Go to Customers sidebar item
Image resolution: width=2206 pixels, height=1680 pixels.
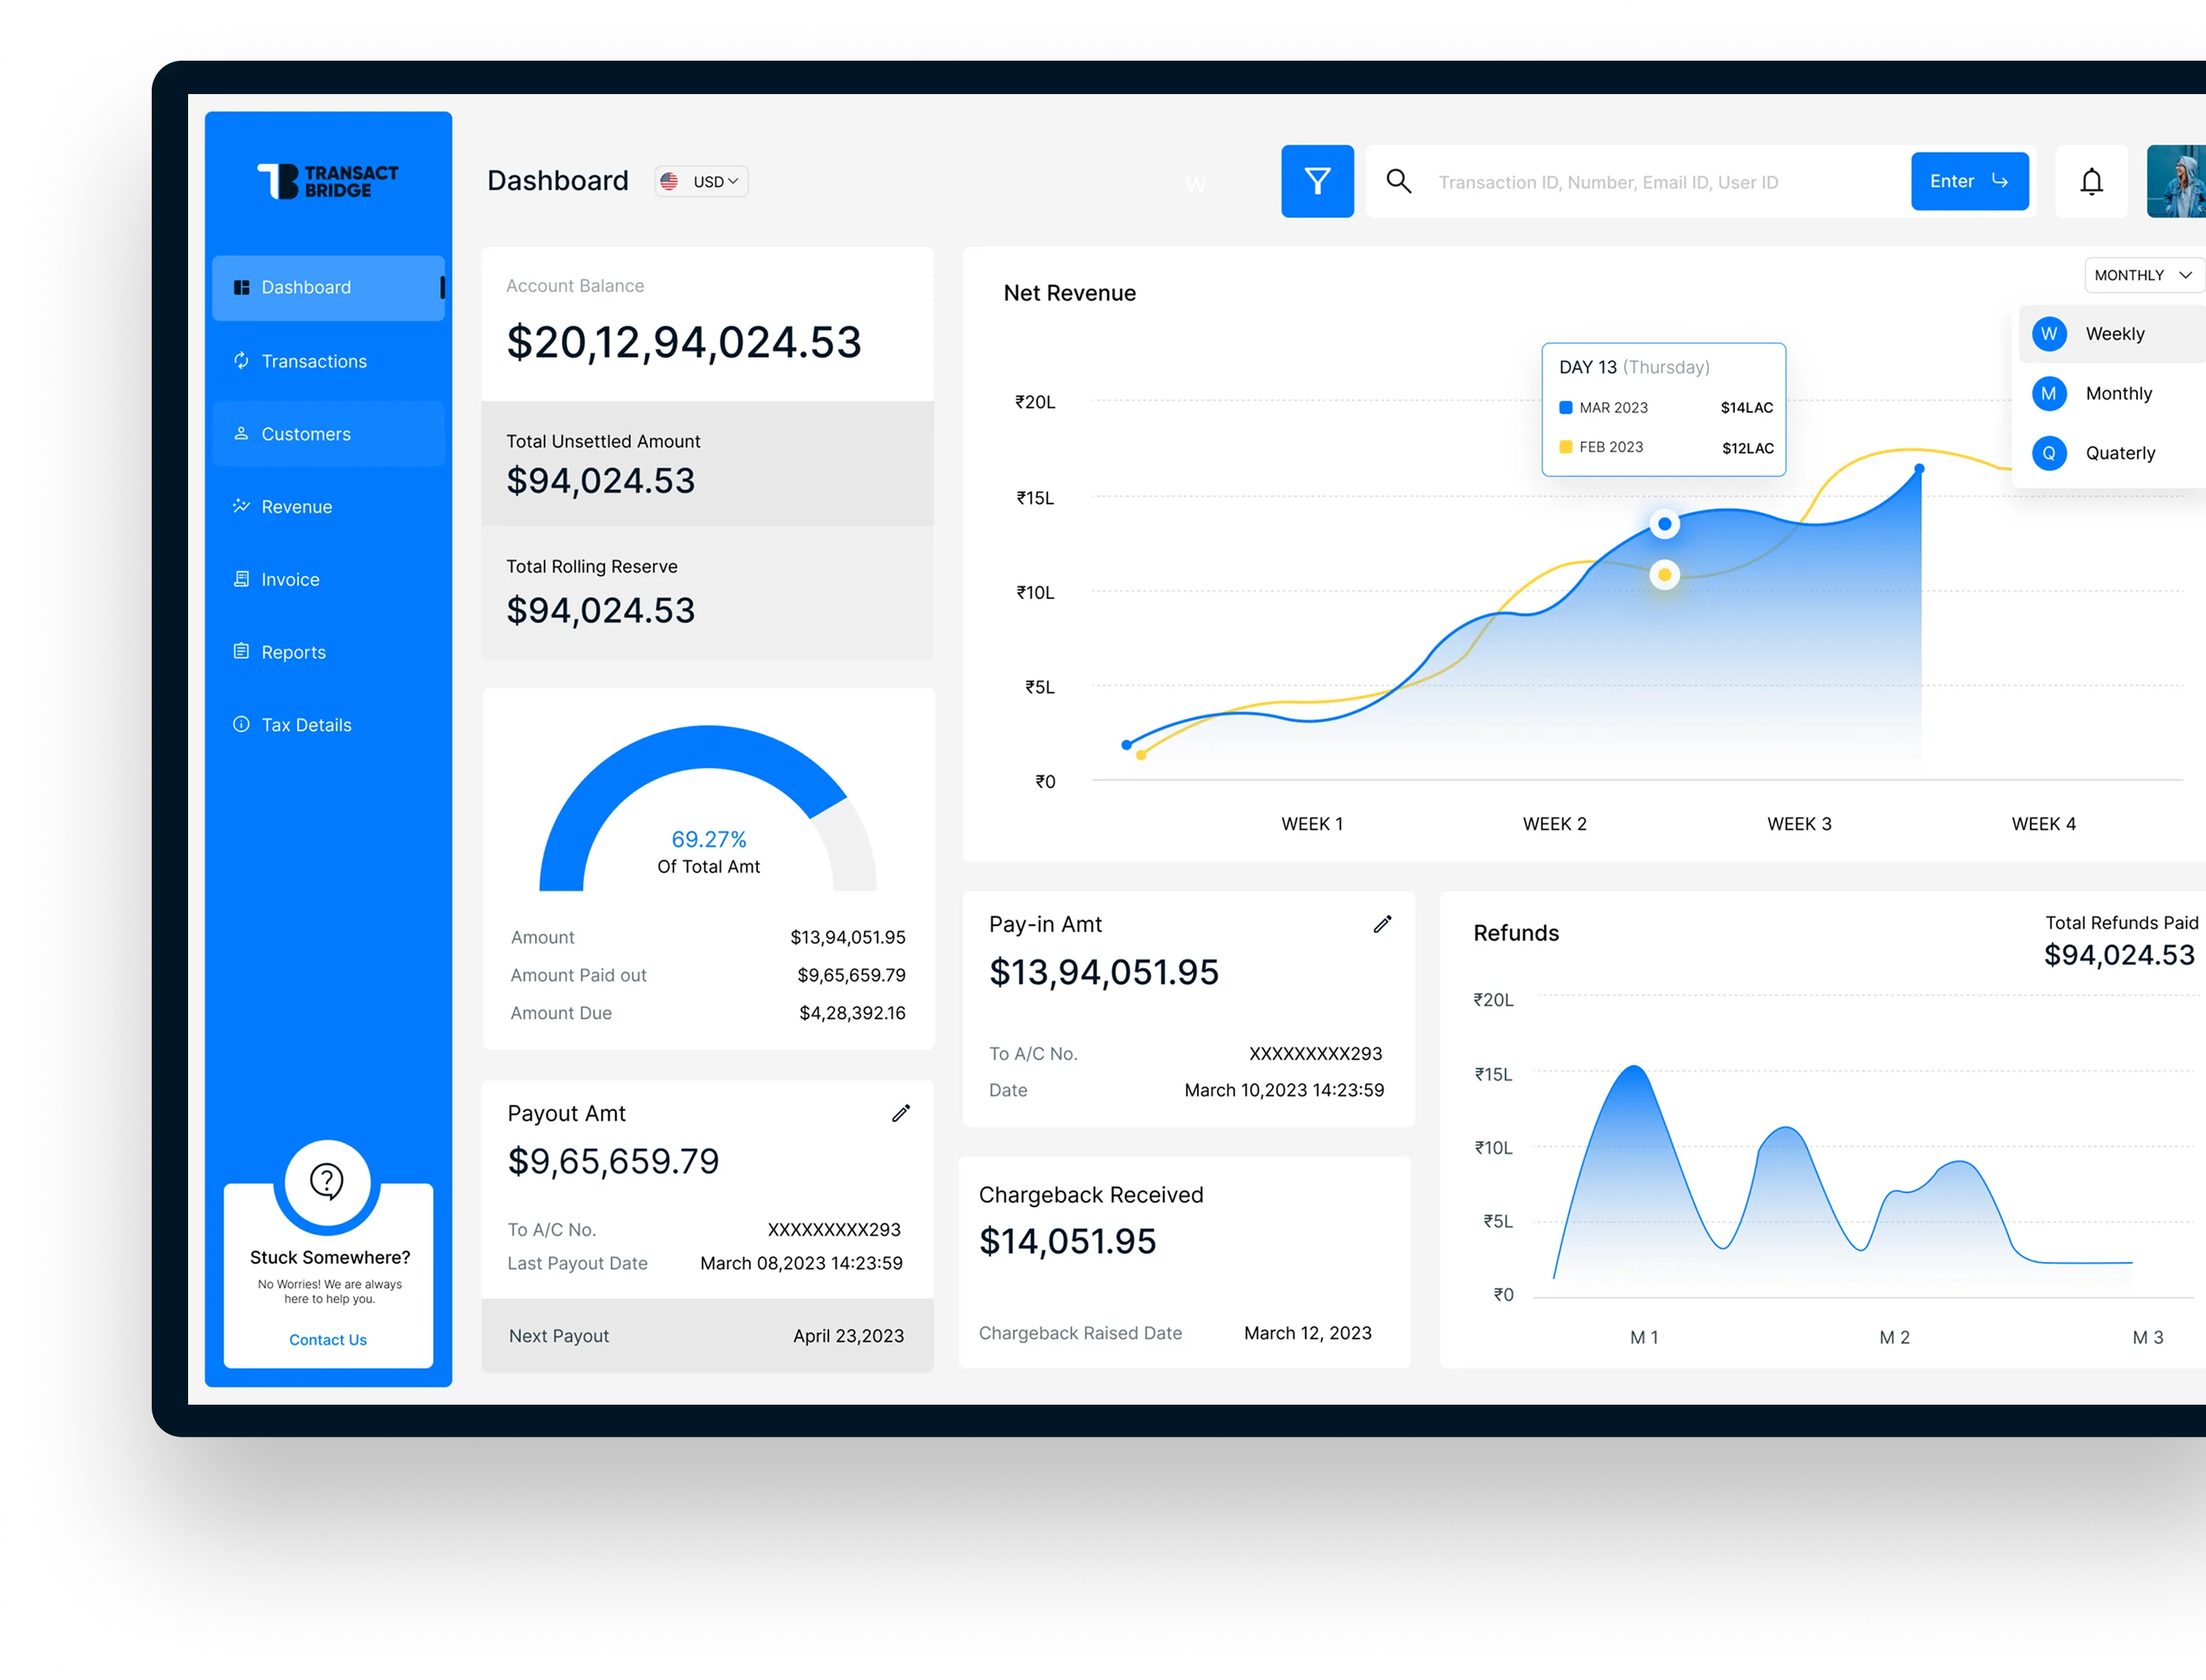pyautogui.click(x=306, y=434)
